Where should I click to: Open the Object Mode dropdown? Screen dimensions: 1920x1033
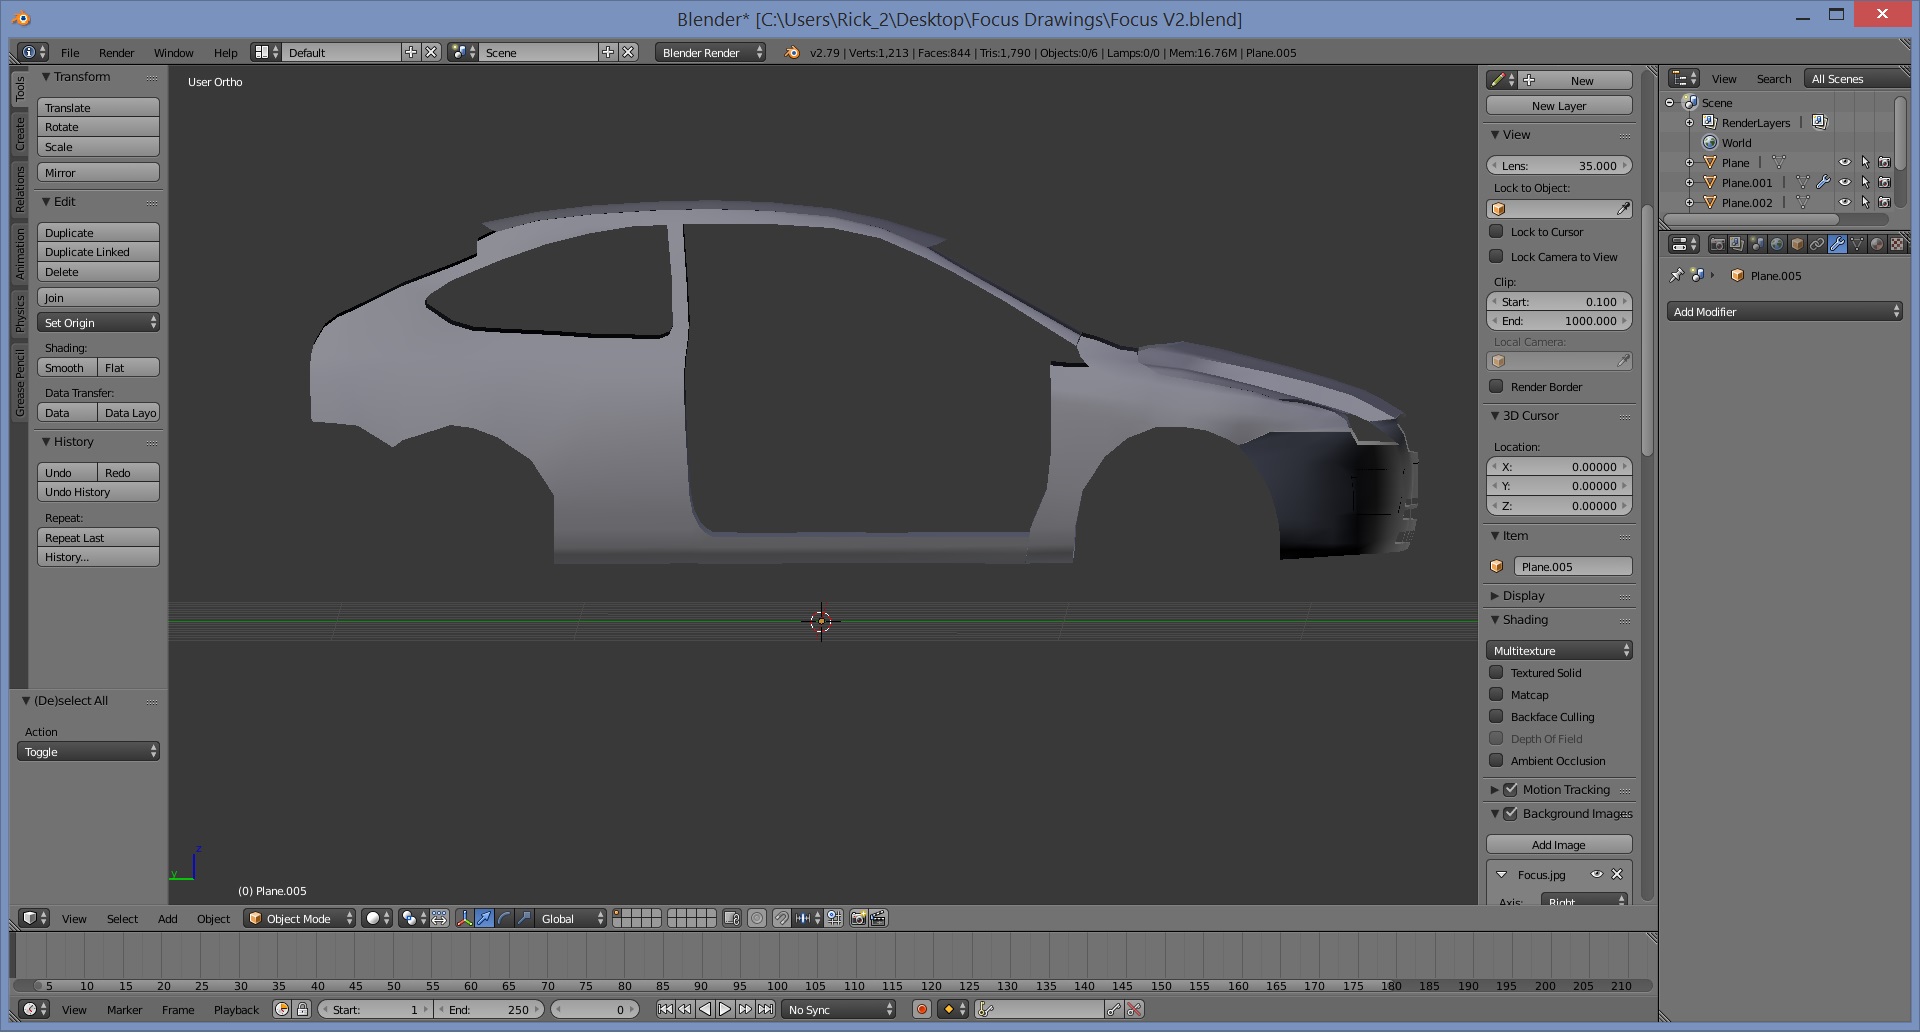coord(300,918)
